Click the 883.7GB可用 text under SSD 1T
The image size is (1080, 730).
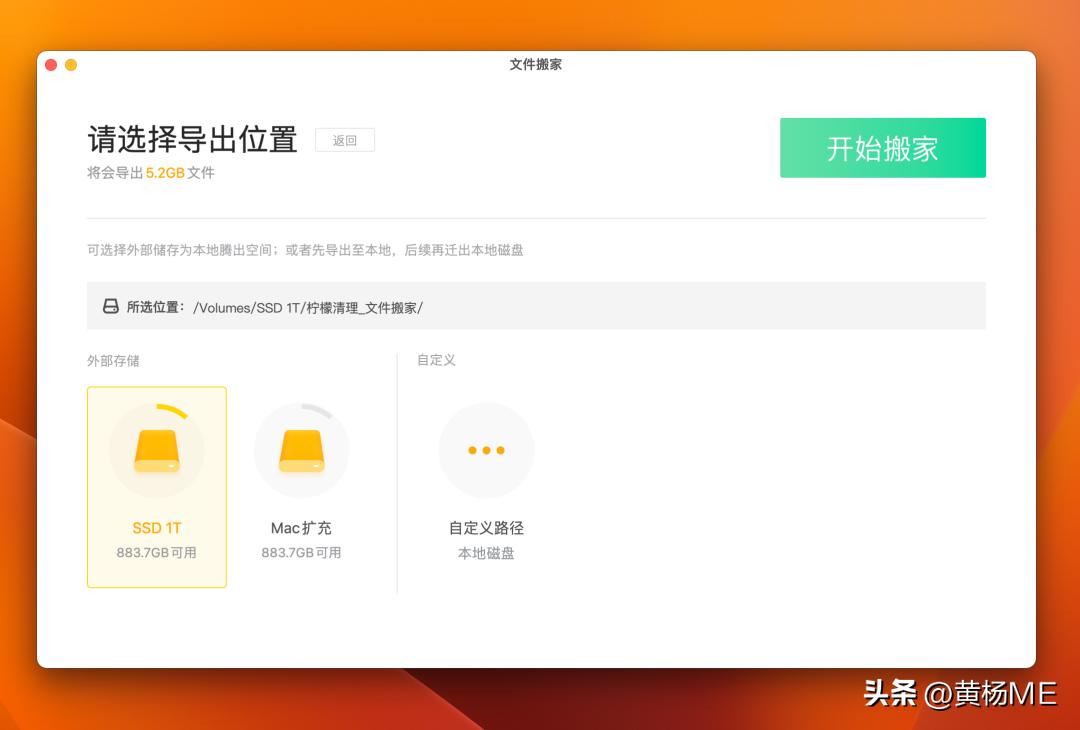156,552
